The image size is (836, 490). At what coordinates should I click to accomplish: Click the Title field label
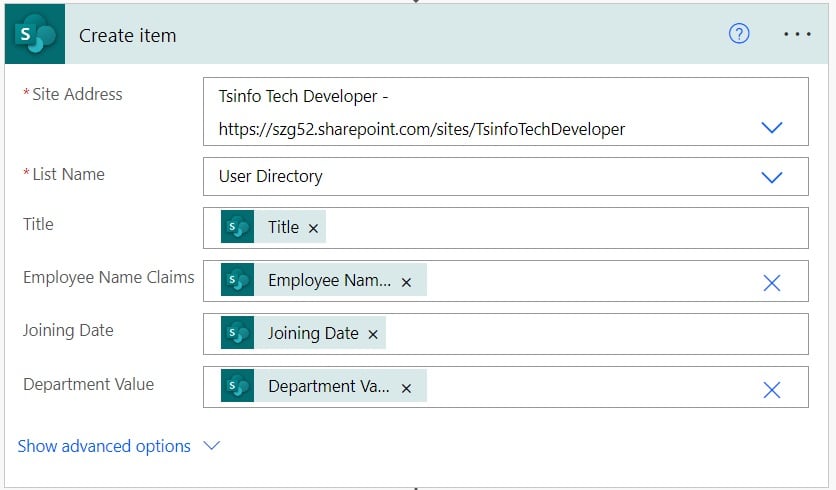pos(38,224)
